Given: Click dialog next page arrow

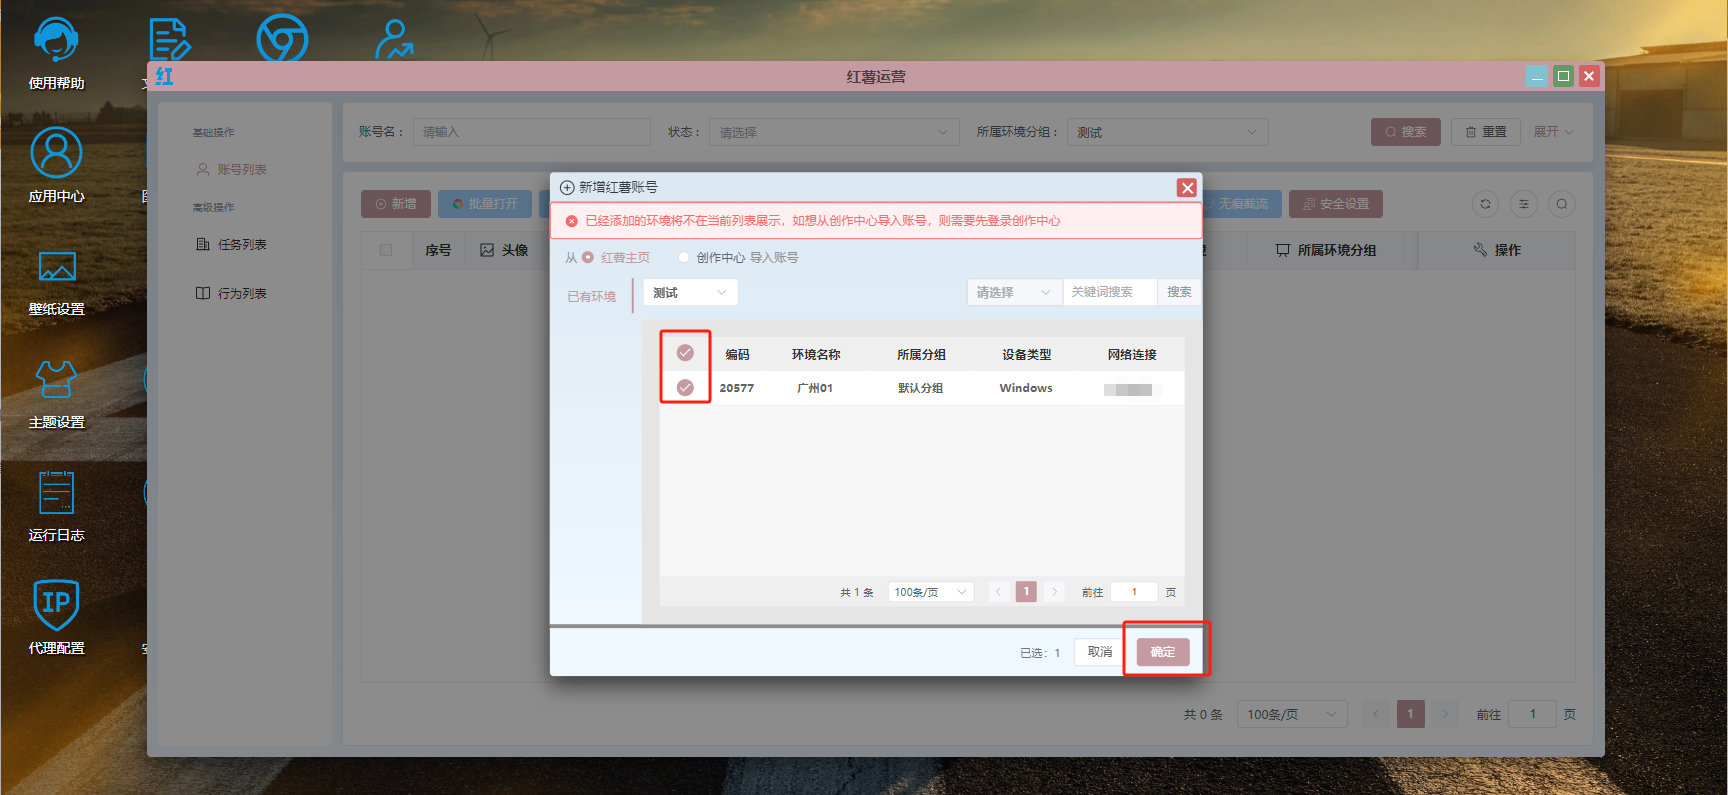Looking at the screenshot, I should (1054, 592).
